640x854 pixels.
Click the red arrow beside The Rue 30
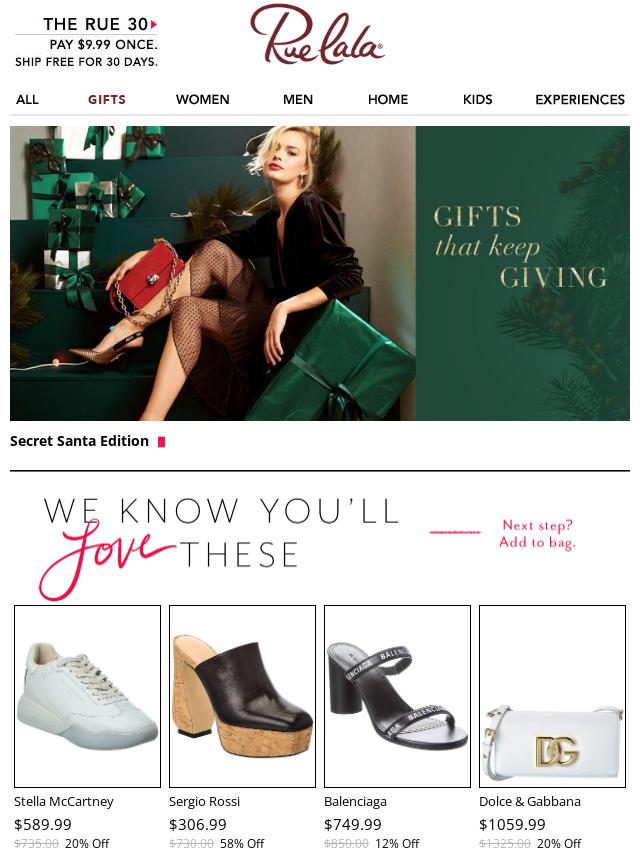154,24
